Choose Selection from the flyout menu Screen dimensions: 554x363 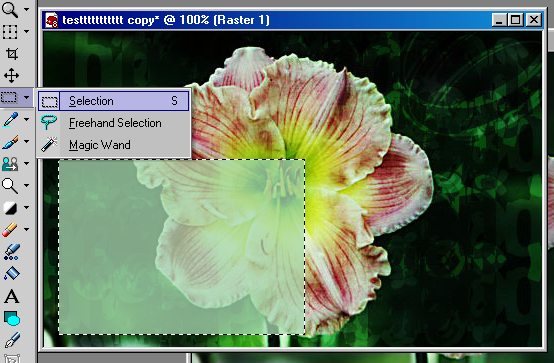113,101
